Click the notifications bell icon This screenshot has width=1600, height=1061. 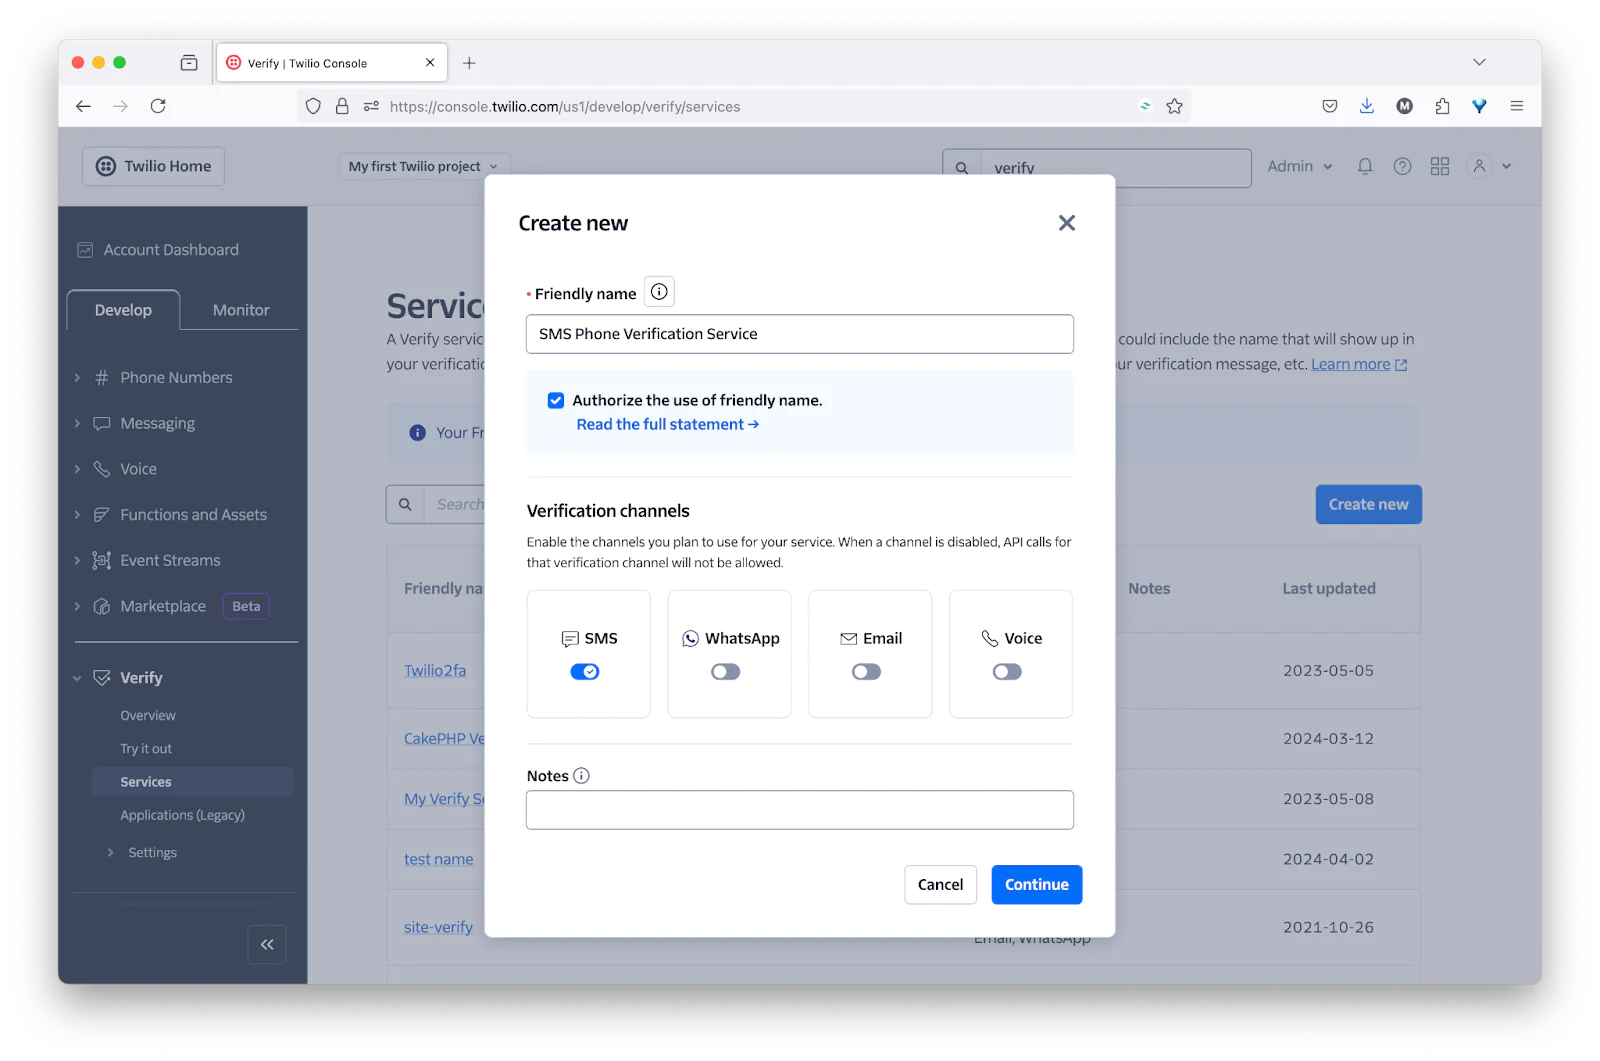[1365, 167]
